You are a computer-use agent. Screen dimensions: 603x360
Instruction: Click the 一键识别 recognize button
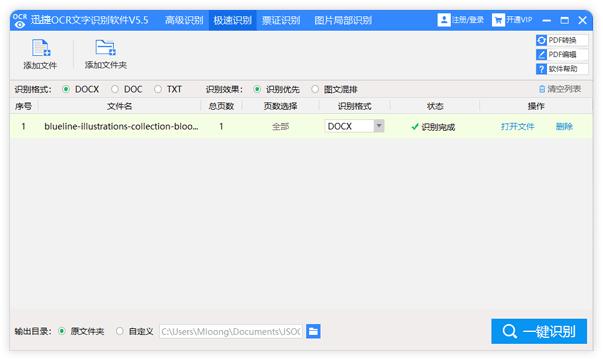tap(539, 331)
